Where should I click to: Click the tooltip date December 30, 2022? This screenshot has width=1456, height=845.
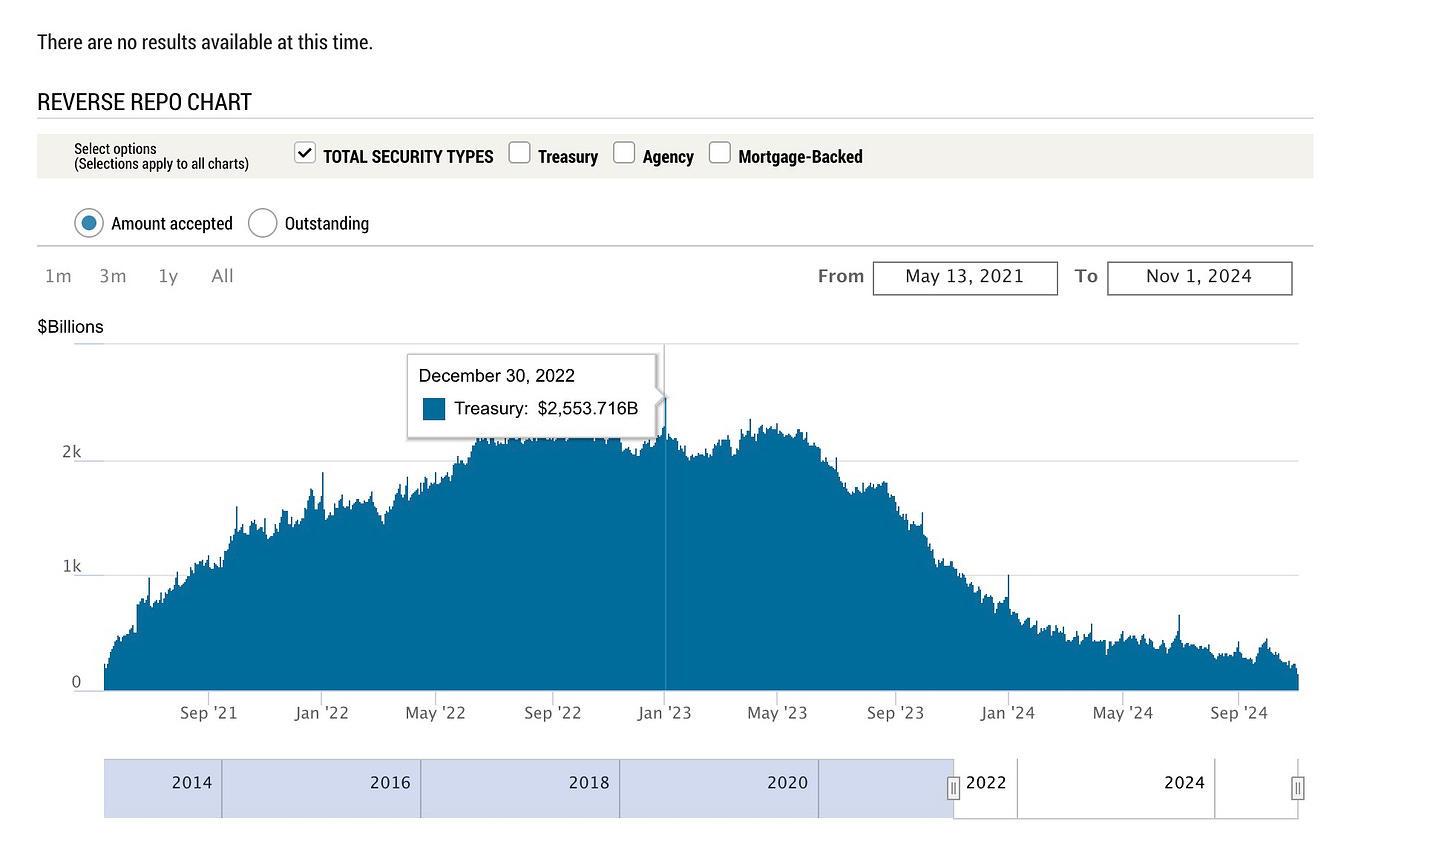(x=497, y=376)
